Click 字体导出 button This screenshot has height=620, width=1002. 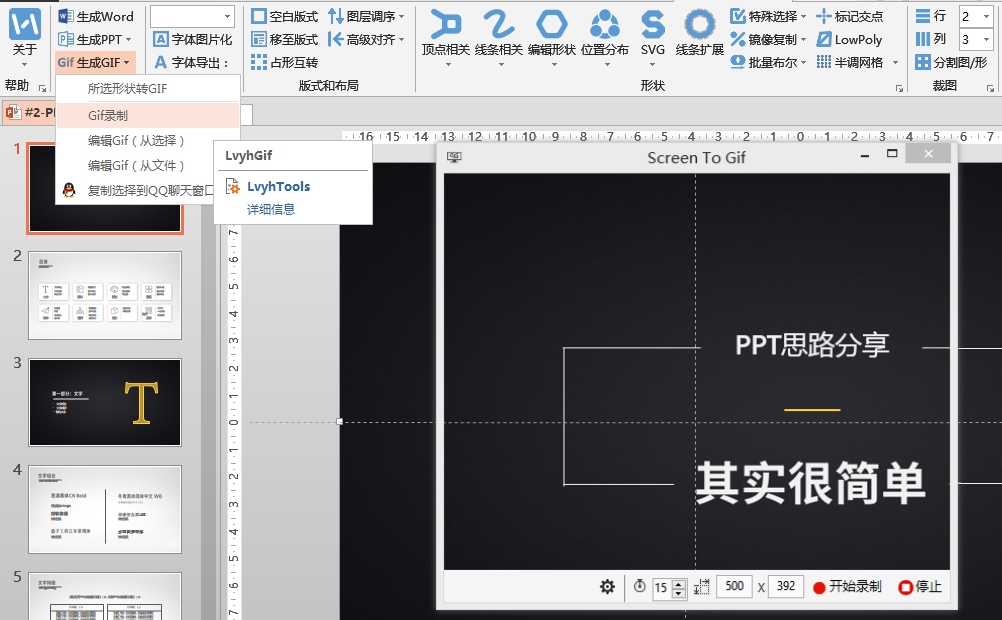tap(192, 63)
